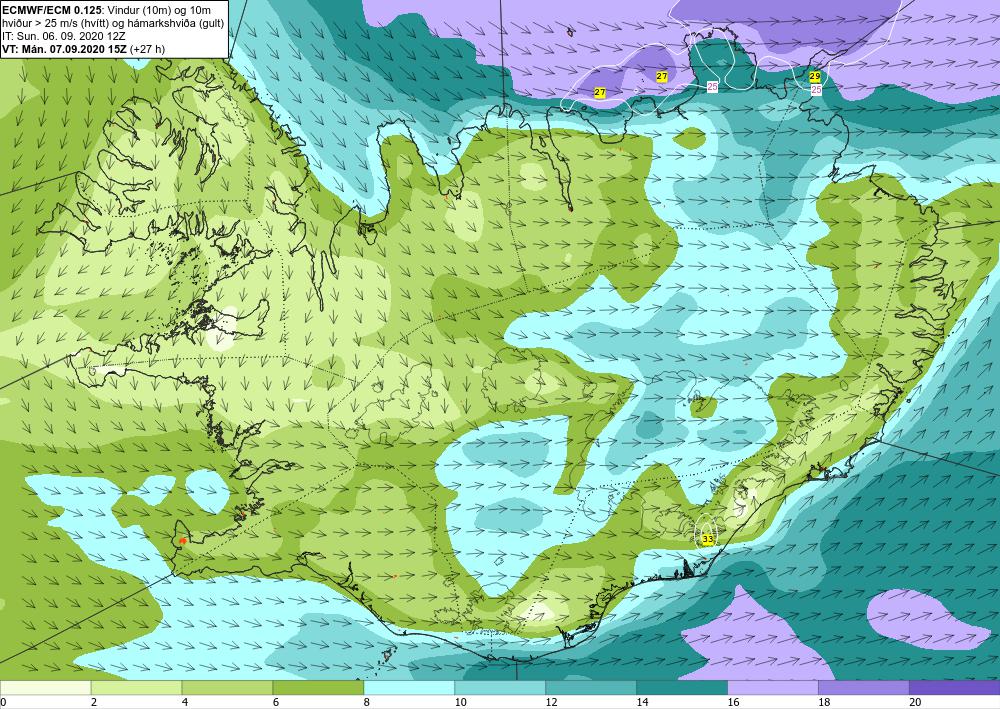Click the legend scale number '8'
This screenshot has height=709, width=1000.
367,702
